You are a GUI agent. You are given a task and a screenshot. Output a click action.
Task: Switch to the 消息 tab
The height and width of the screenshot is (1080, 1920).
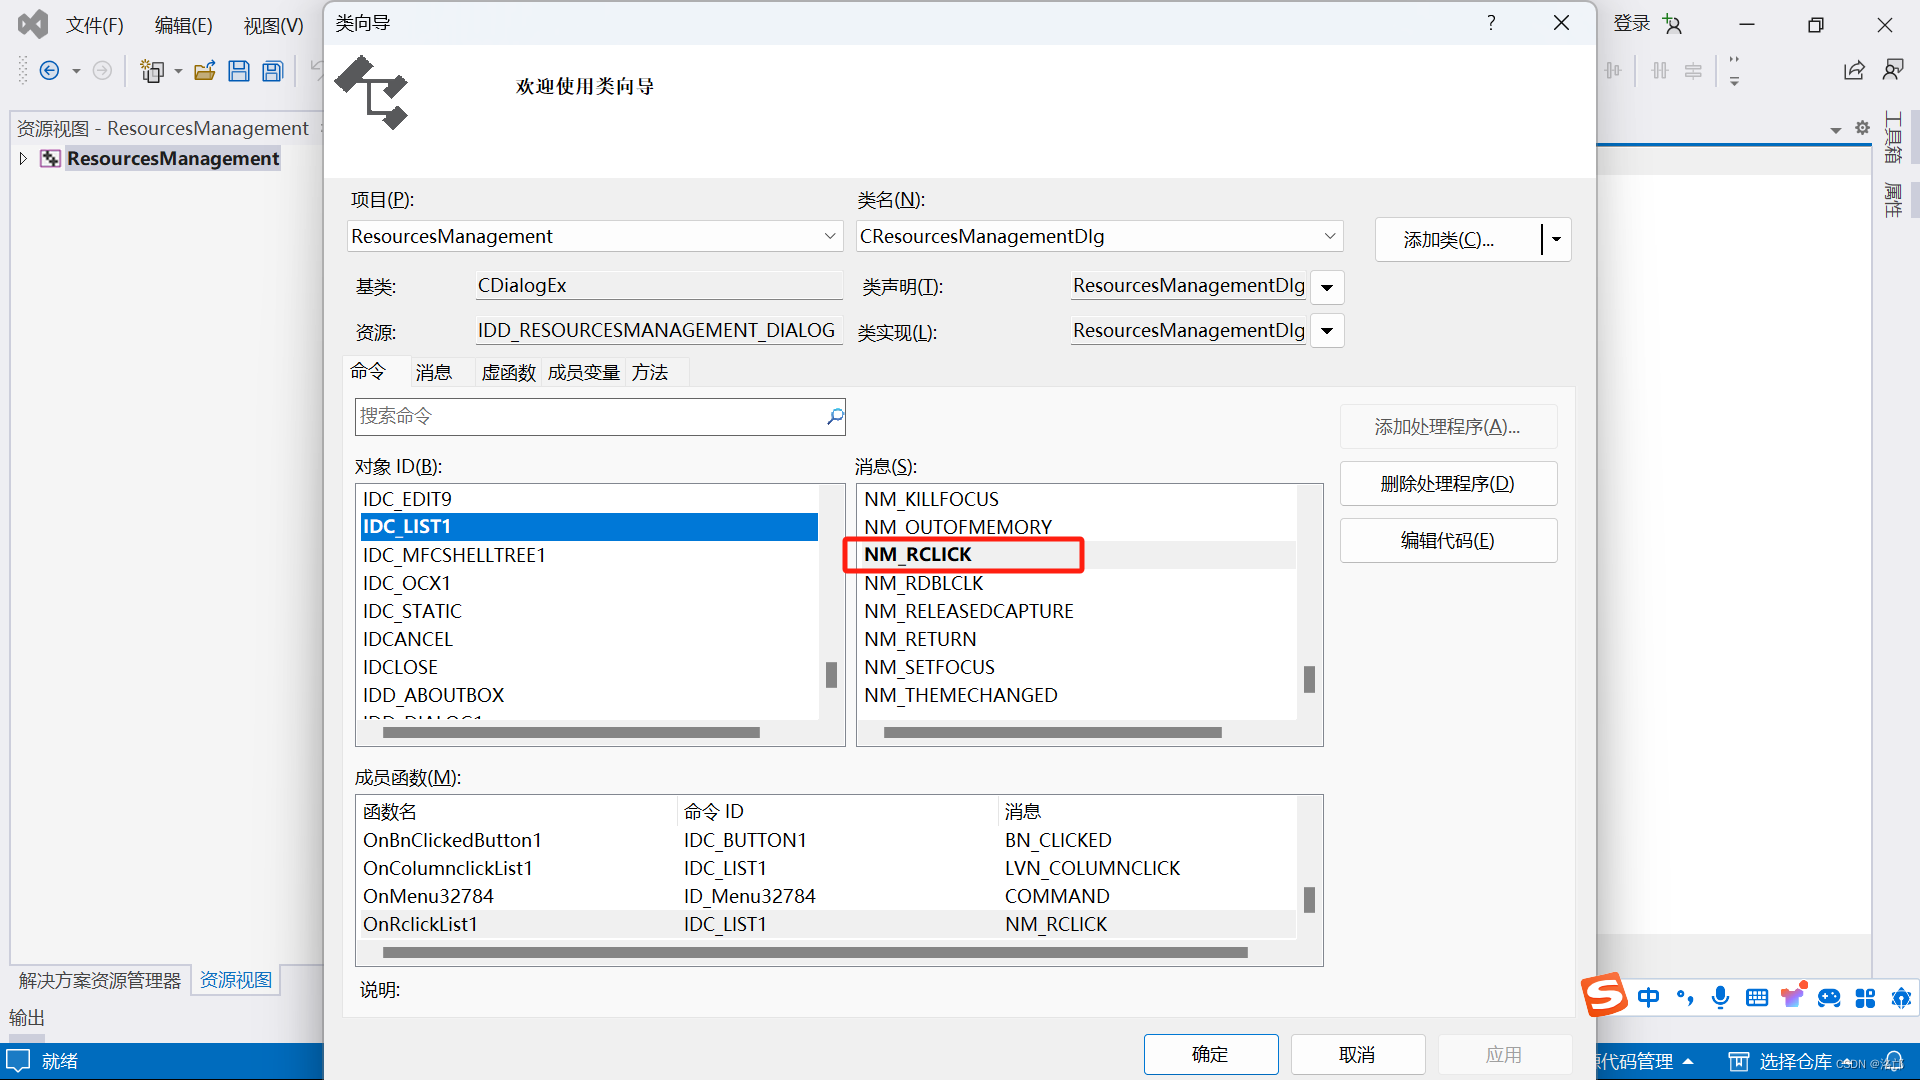(434, 372)
